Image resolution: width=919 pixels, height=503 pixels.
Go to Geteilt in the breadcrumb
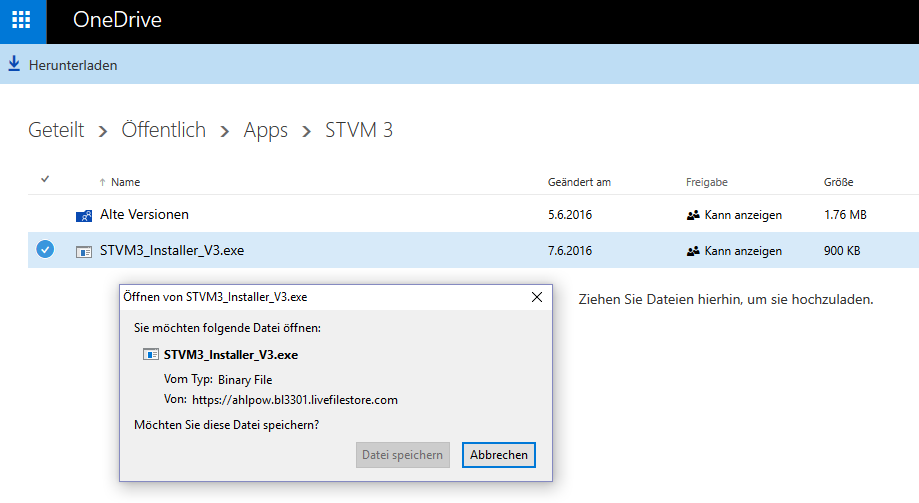(56, 131)
